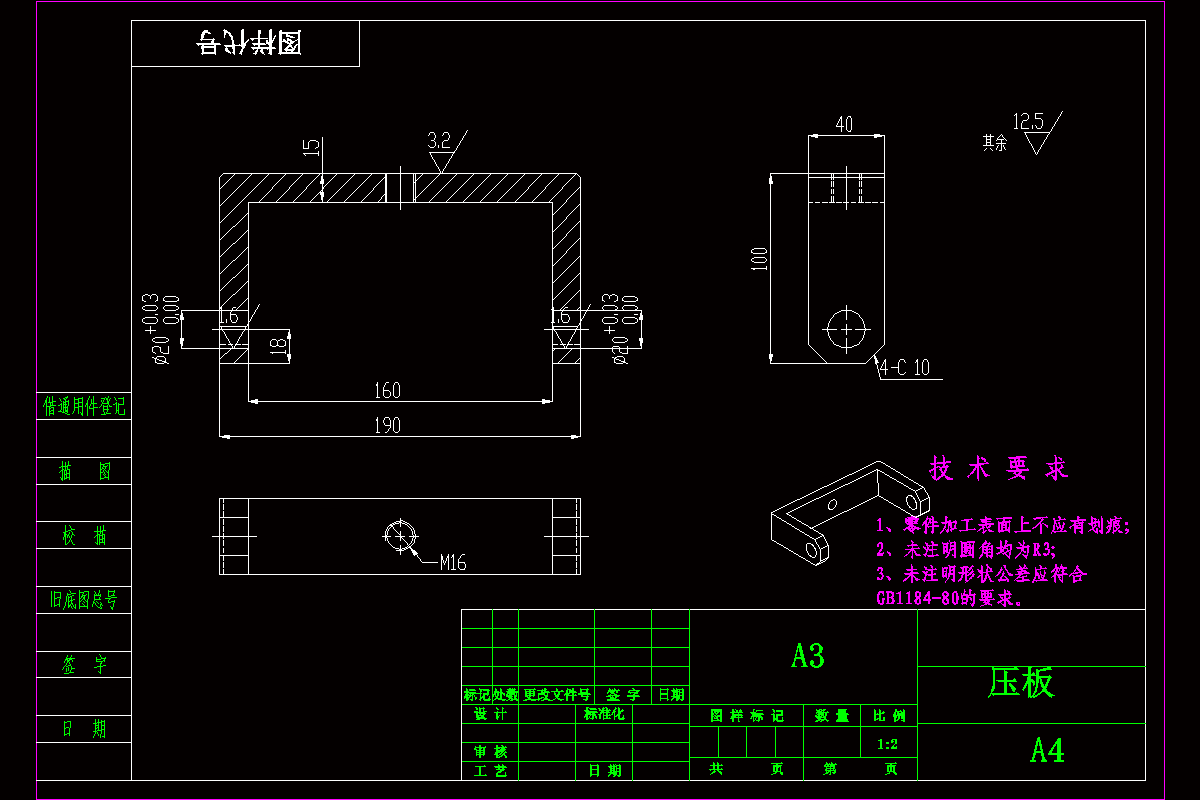Click the 校描 cell
This screenshot has width=1200, height=800.
pyautogui.click(x=84, y=536)
